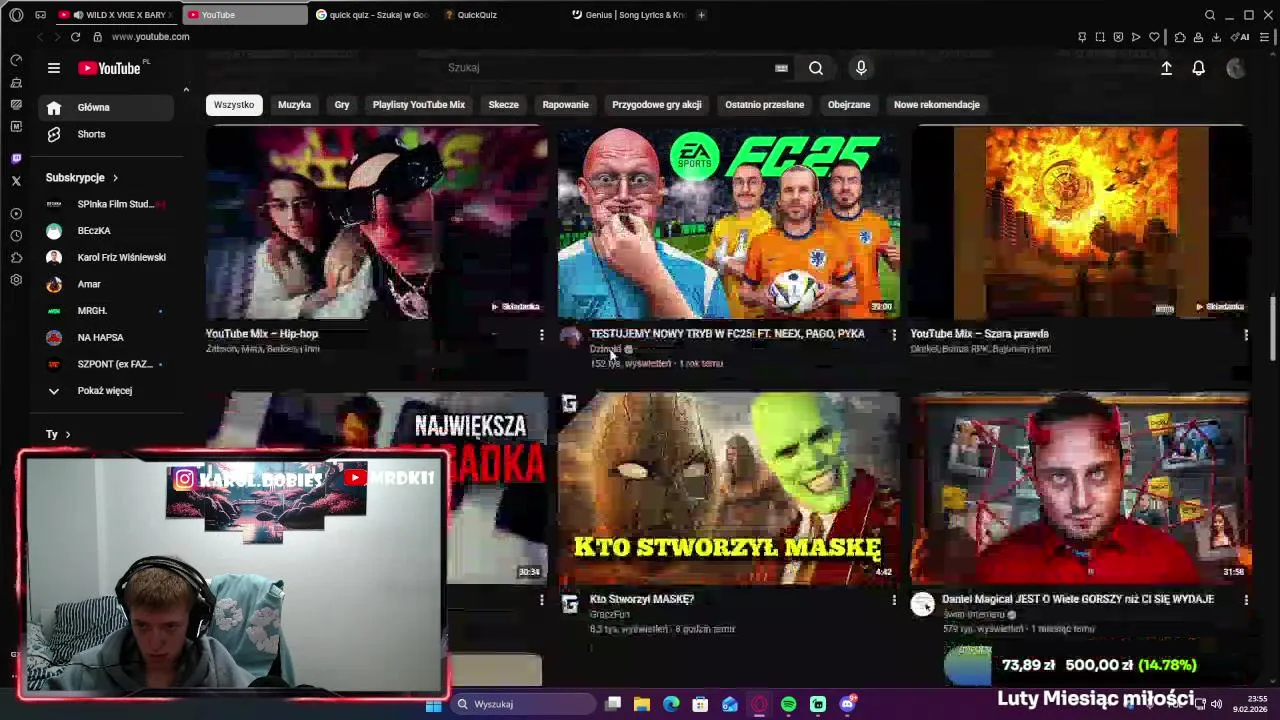Open the options menu for TESTUJEMY NOWY TRYB W FC25 video
Viewport: 1280px width, 720px height.
894,335
